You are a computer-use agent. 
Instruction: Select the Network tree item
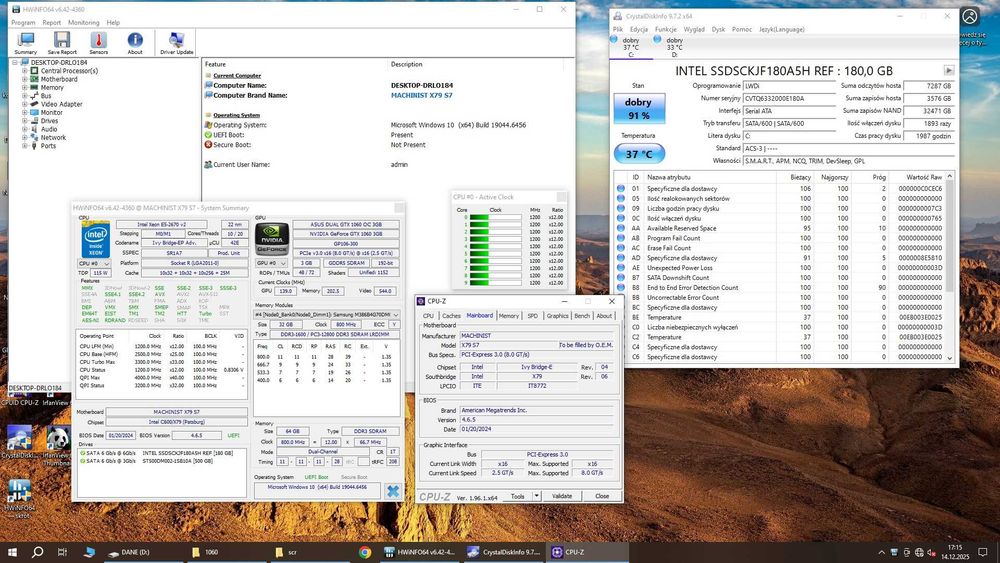coord(53,137)
